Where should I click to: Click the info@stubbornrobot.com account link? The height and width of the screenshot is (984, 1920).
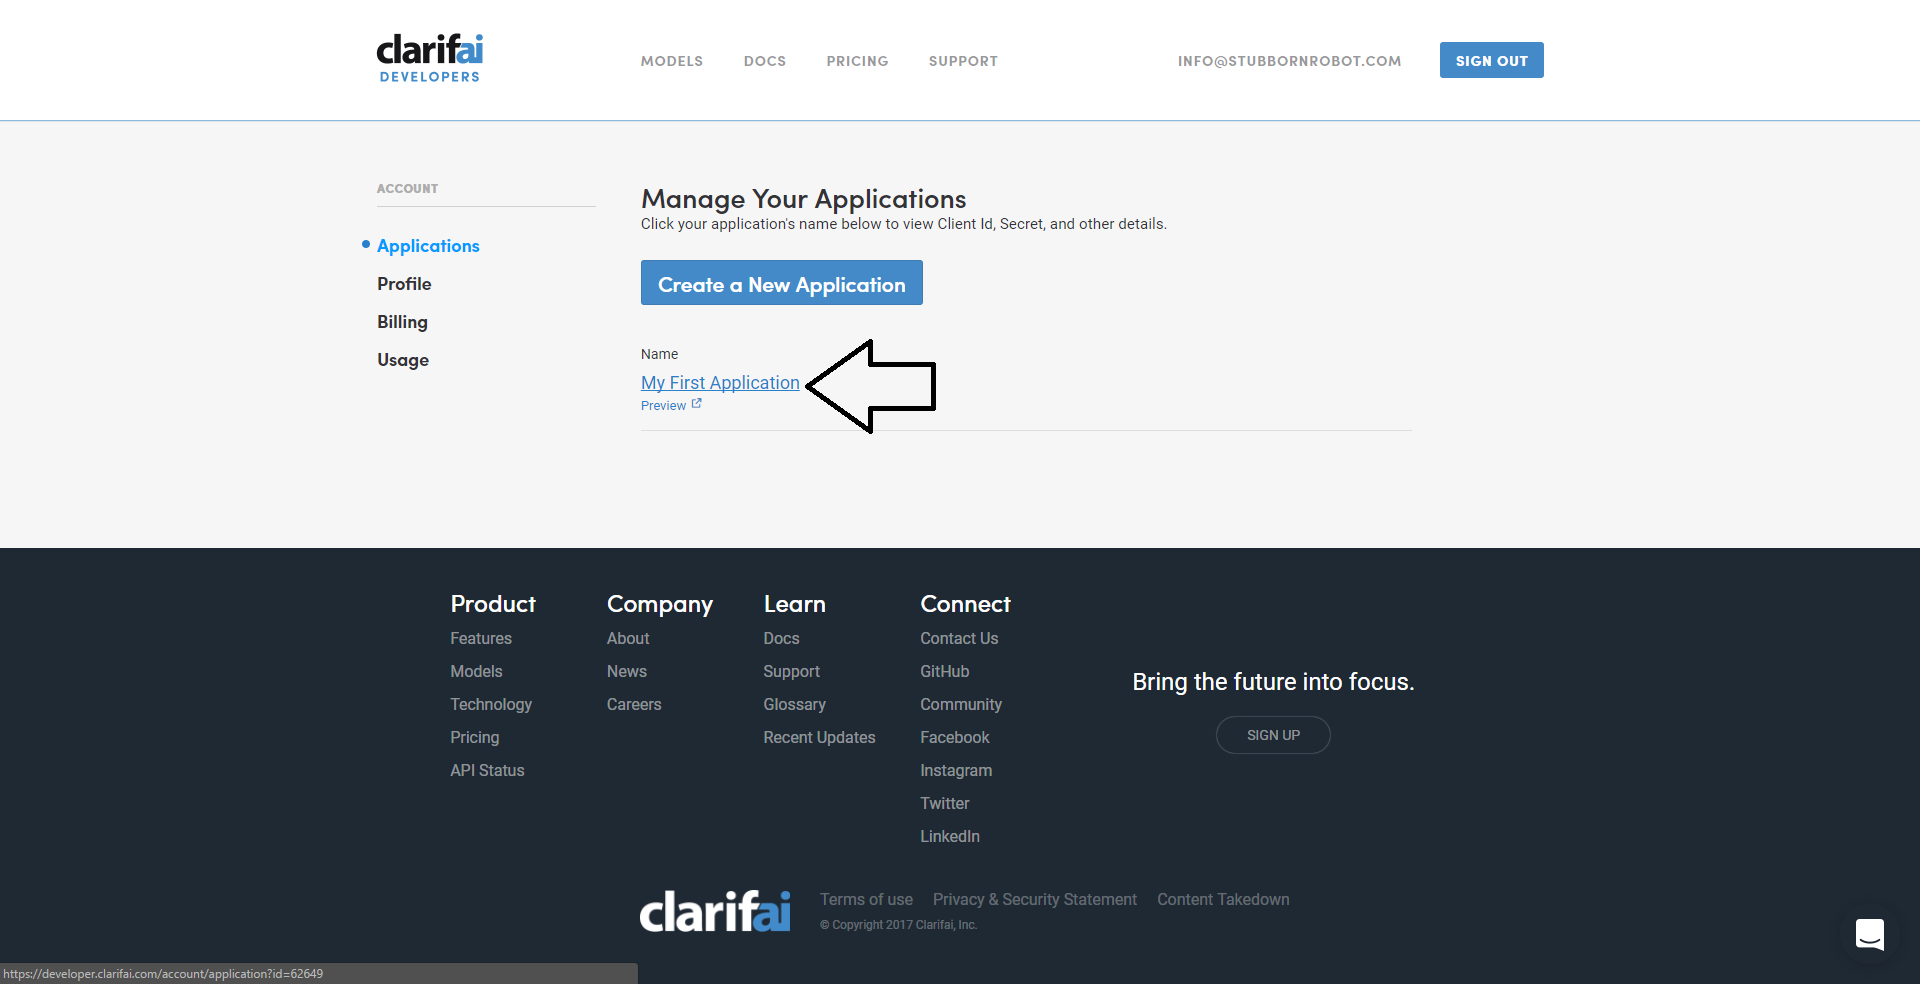tap(1289, 61)
